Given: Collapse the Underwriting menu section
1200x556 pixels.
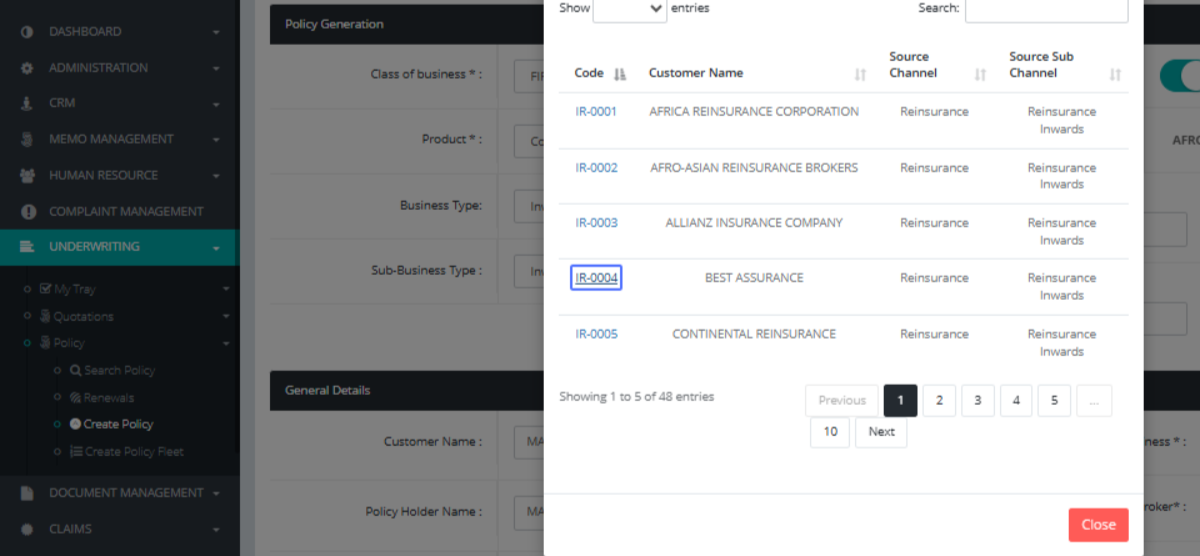Looking at the screenshot, I should click(x=216, y=247).
